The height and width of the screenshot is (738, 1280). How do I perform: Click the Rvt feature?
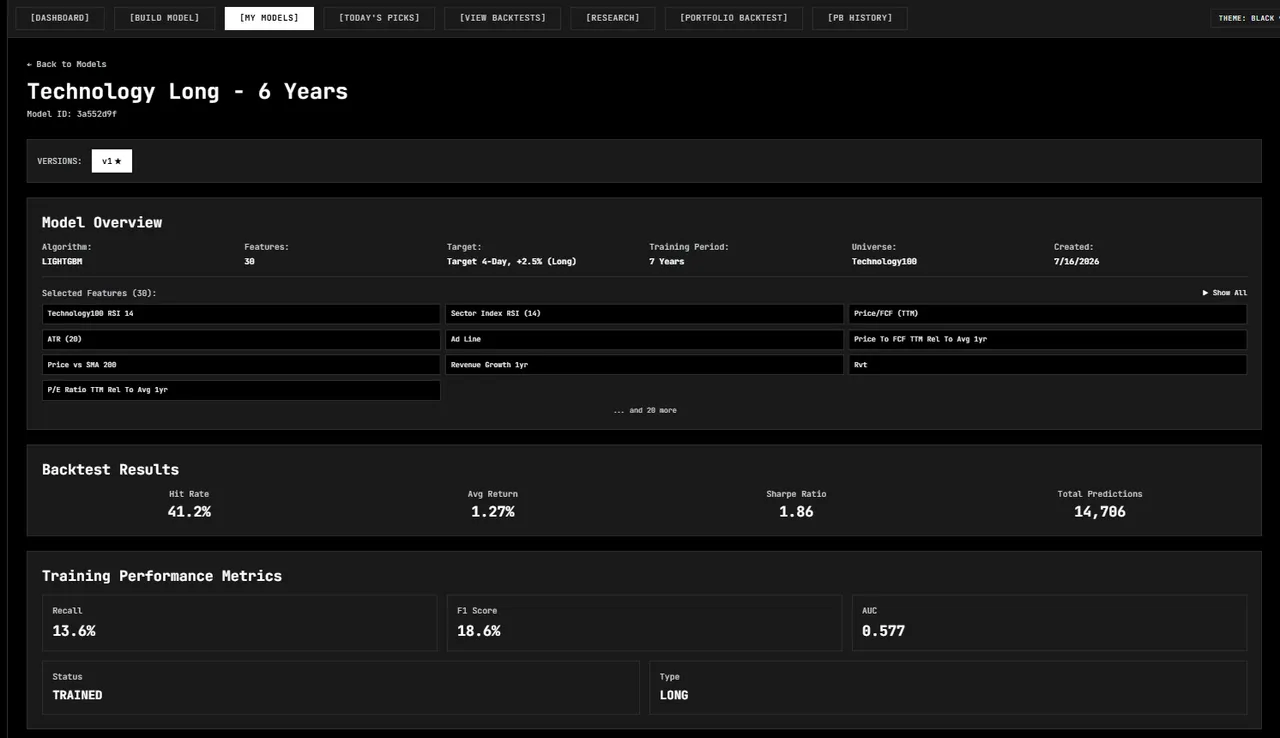tap(1048, 365)
